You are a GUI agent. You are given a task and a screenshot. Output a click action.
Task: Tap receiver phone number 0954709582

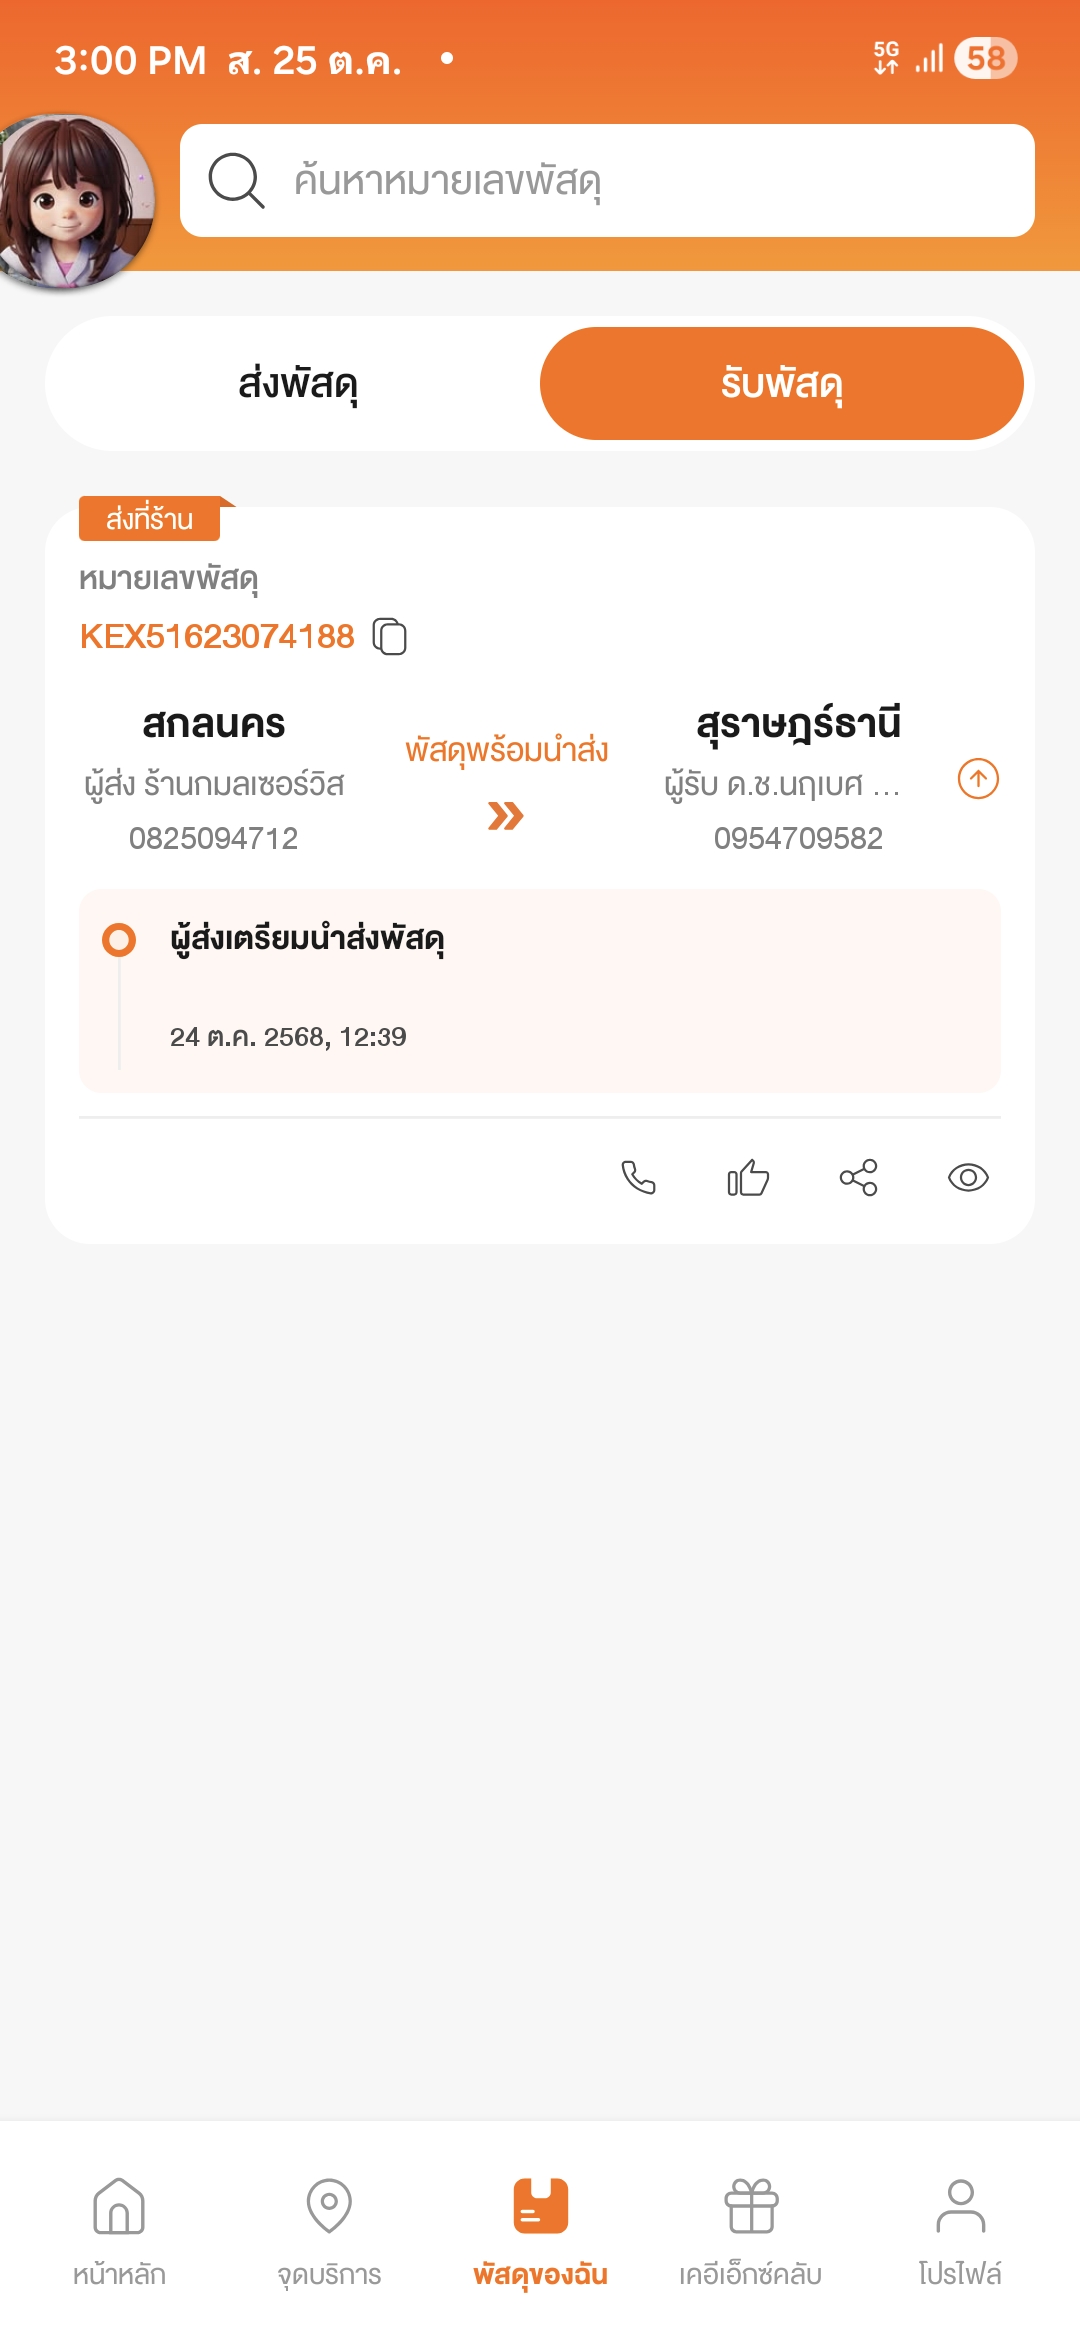pos(798,838)
